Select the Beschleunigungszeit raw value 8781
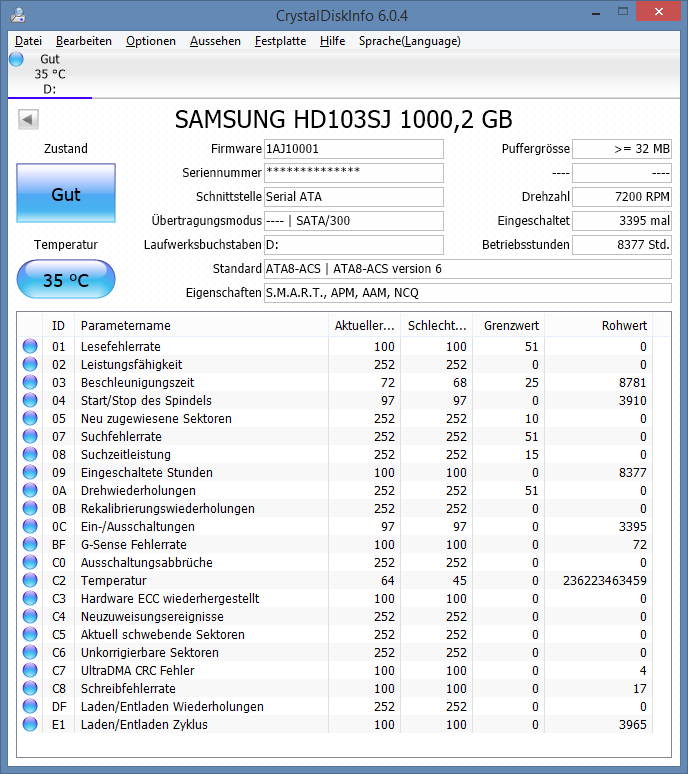This screenshot has width=688, height=774. pyautogui.click(x=633, y=383)
